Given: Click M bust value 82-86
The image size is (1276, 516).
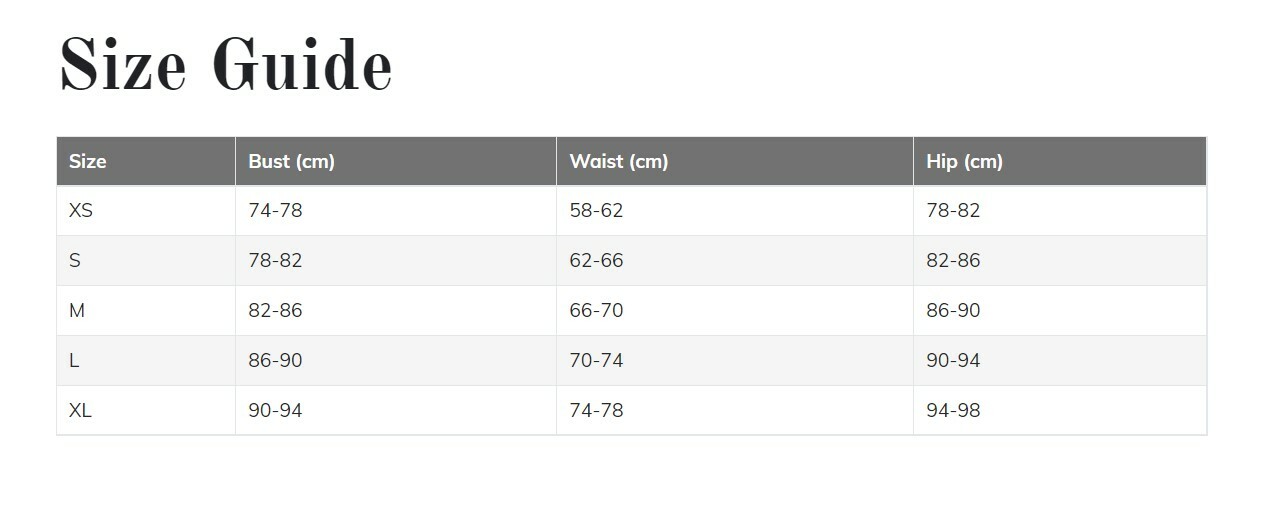Looking at the screenshot, I should click(x=275, y=311).
